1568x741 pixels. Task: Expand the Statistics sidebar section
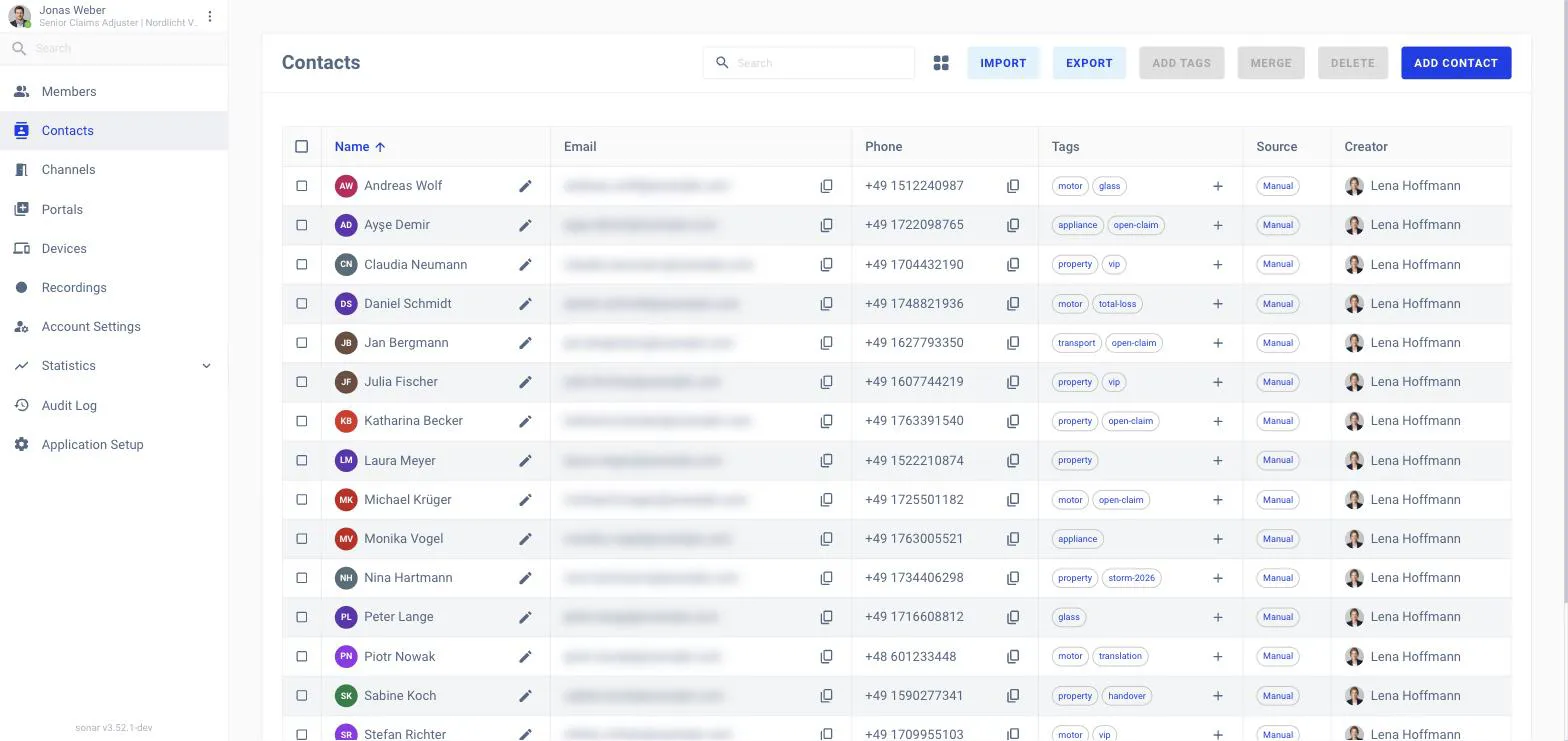click(114, 366)
